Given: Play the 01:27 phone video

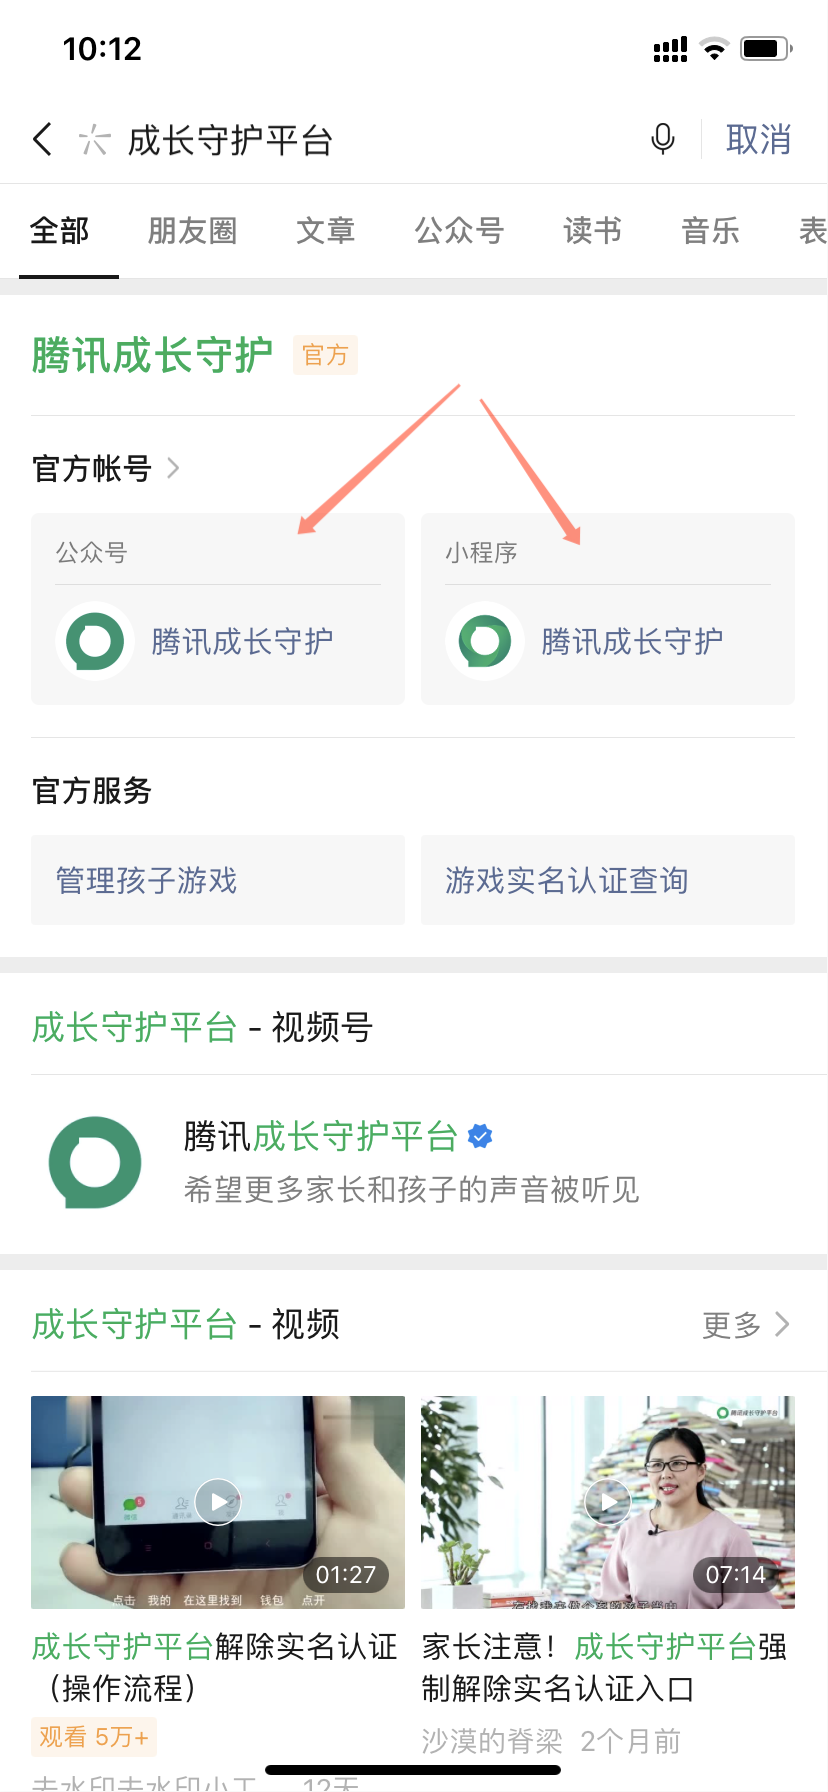Looking at the screenshot, I should 218,1501.
